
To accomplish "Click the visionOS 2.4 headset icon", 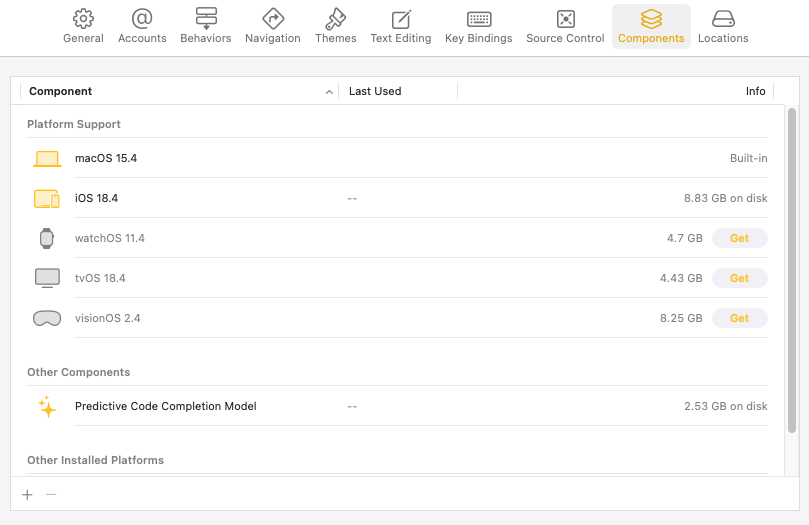I will (47, 318).
